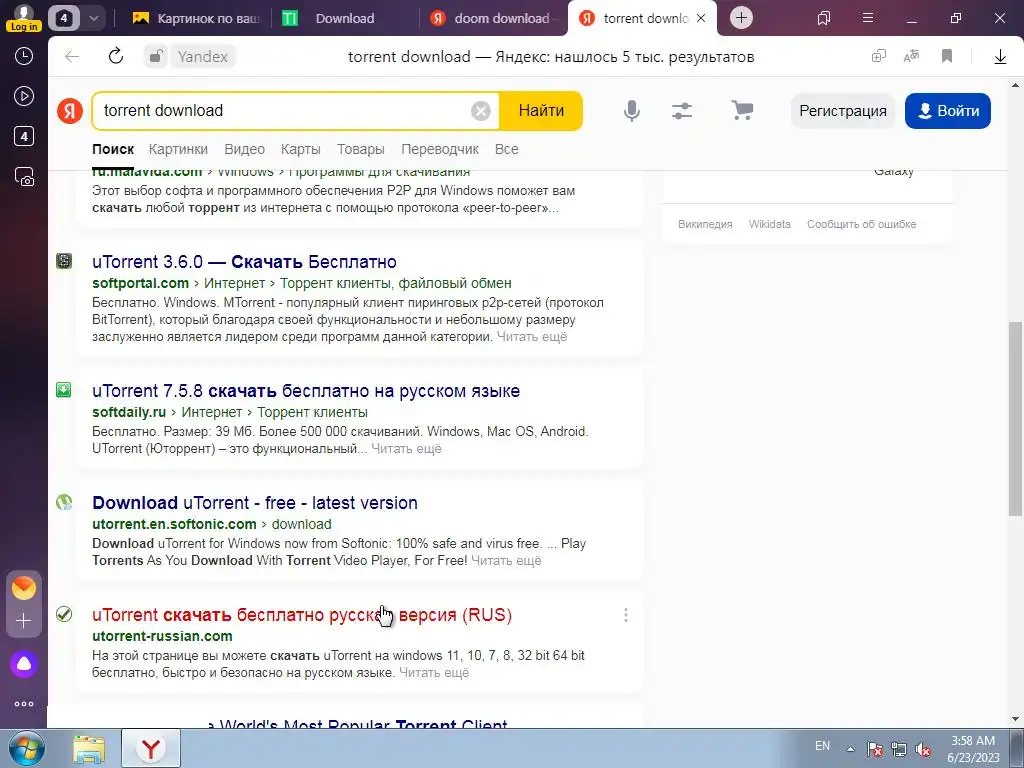Start voice search with the microphone icon
Image resolution: width=1024 pixels, height=768 pixels.
click(x=632, y=111)
